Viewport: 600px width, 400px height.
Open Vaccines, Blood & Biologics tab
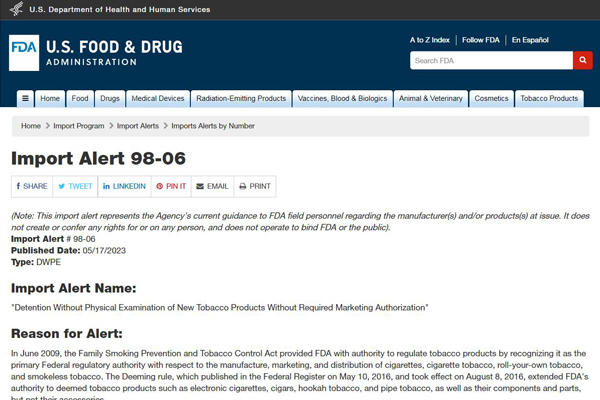click(x=342, y=98)
